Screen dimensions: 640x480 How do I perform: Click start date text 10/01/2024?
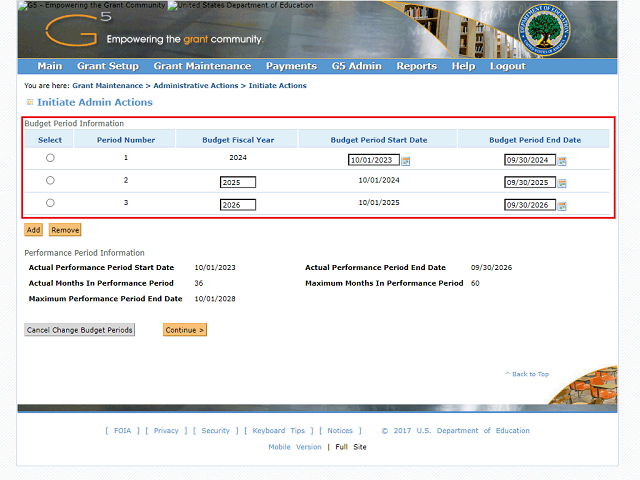(379, 180)
